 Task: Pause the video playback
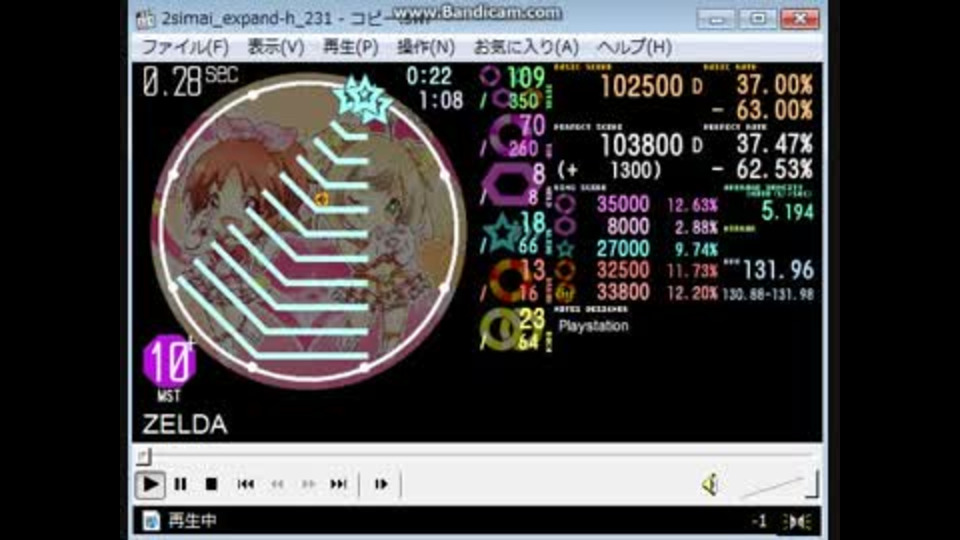pyautogui.click(x=181, y=484)
